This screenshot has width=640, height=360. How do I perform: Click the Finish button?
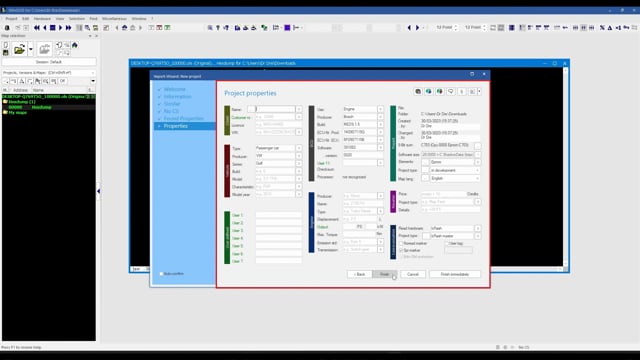pos(384,274)
